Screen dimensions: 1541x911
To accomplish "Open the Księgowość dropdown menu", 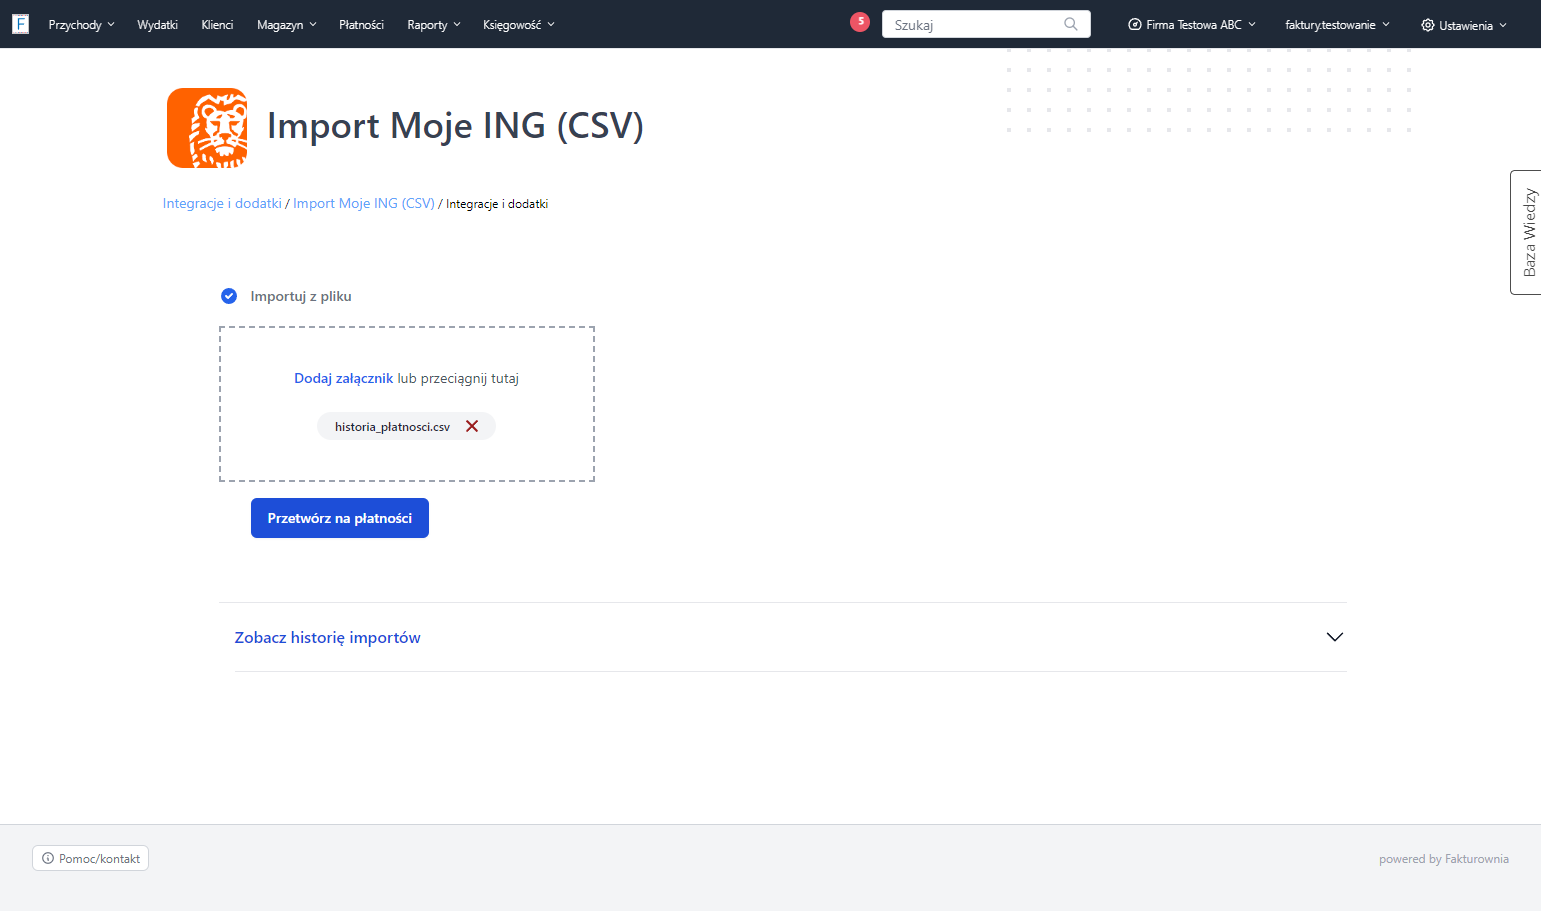I will point(519,24).
